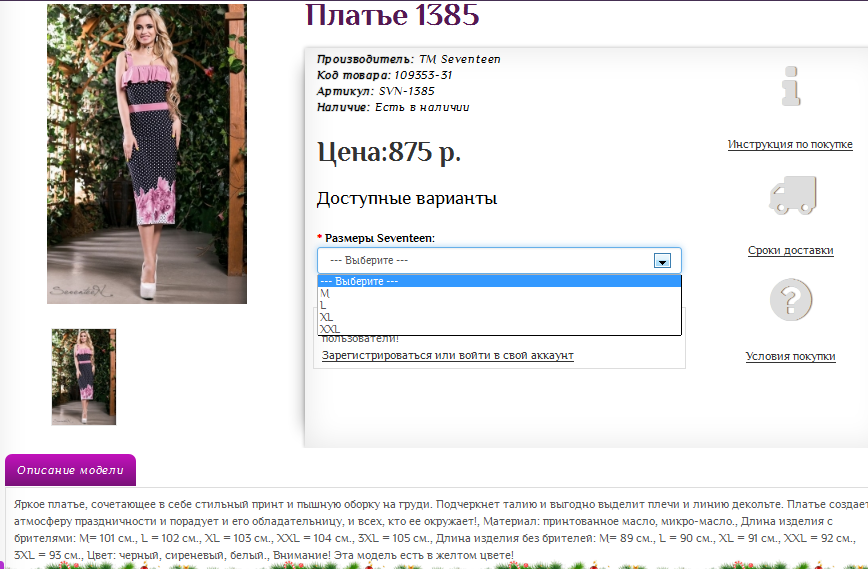Viewport: 868px width, 569px height.
Task: Click the TM Seventeen manufacturer name
Action: (459, 59)
